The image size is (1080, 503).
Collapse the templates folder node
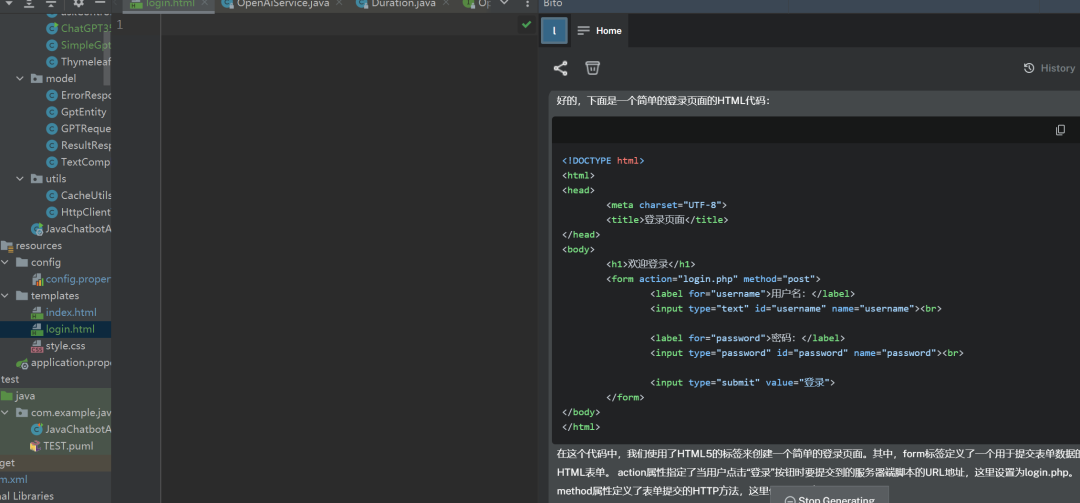[5, 296]
